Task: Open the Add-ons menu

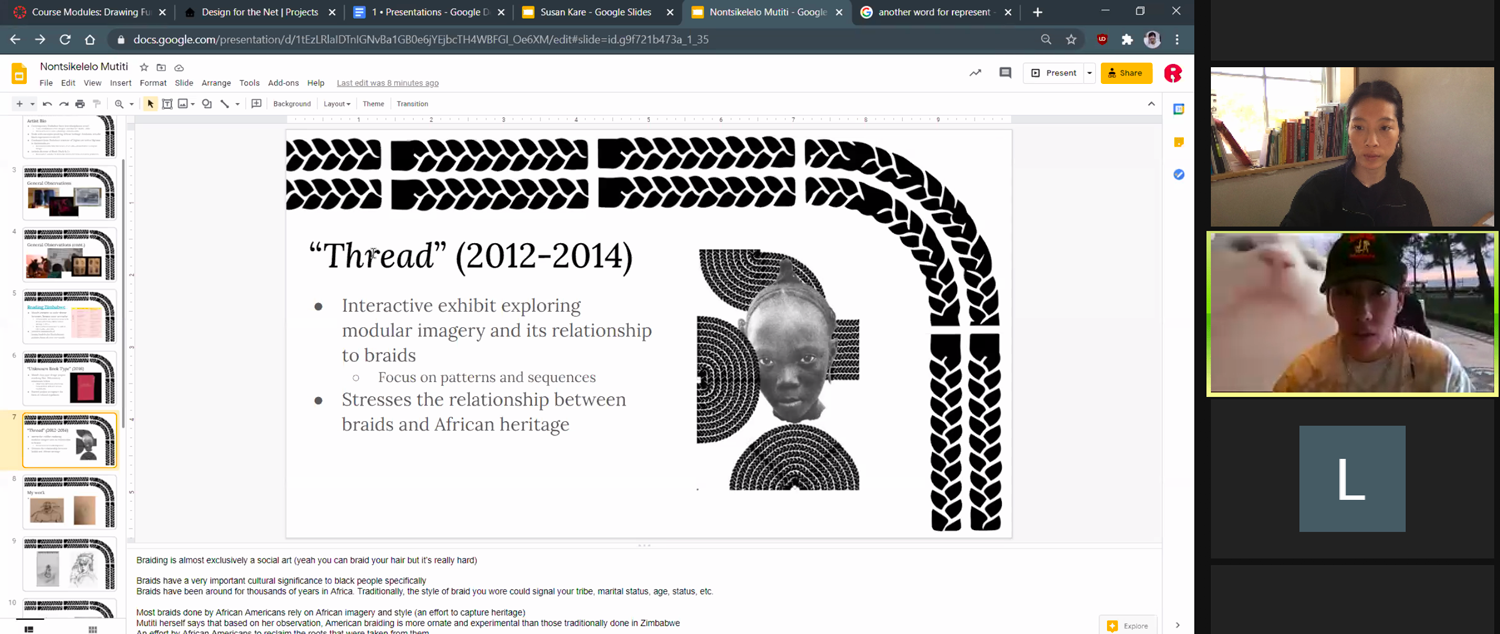Action: pos(284,83)
